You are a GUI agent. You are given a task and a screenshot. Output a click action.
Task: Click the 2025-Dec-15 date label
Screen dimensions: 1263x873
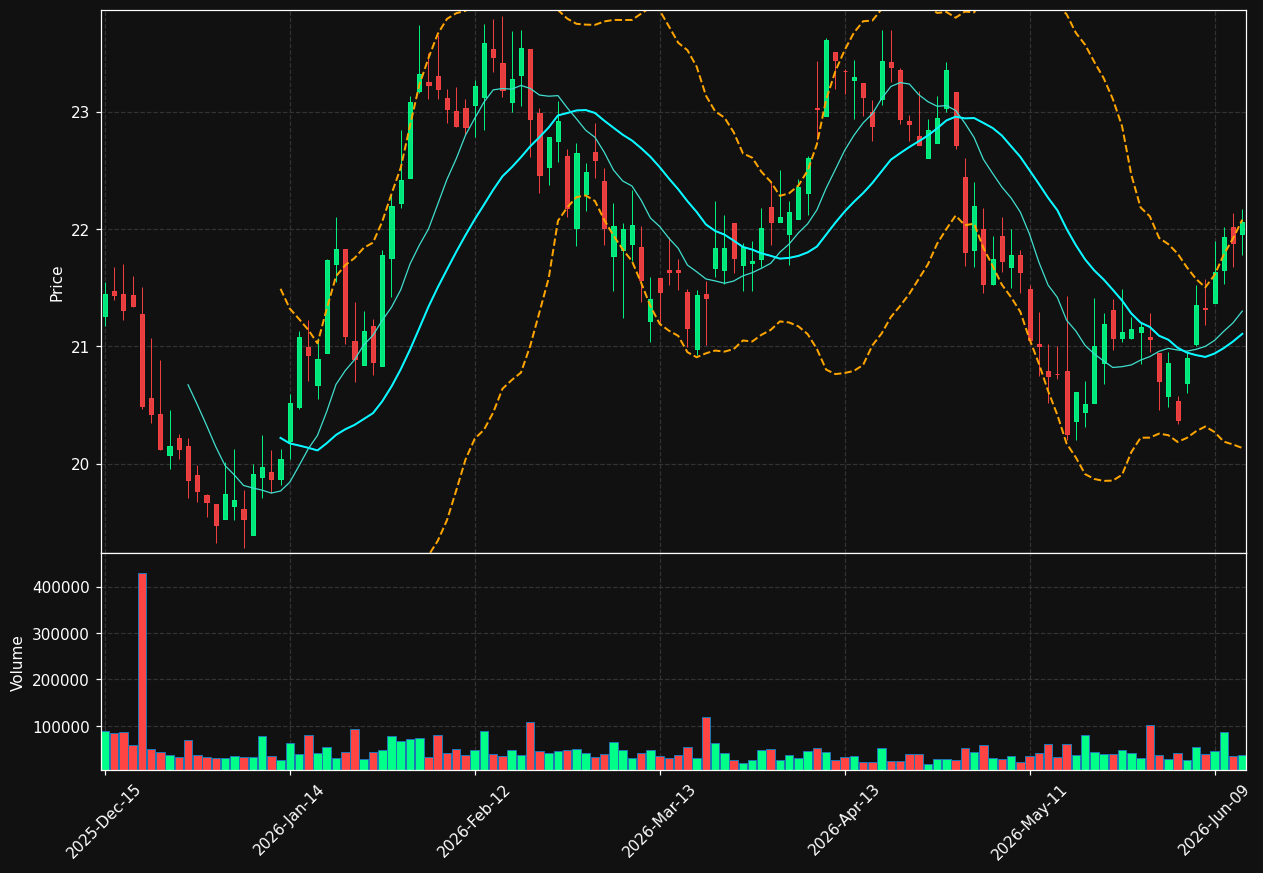[104, 821]
